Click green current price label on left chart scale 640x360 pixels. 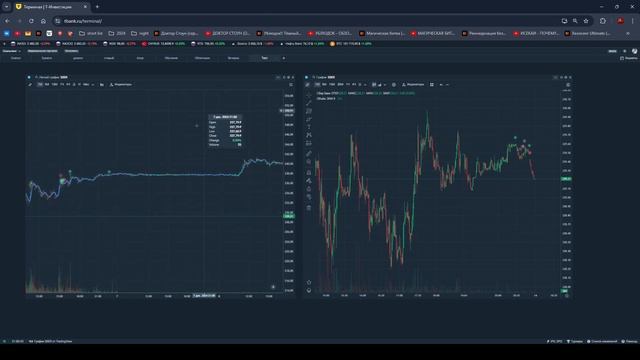click(289, 216)
